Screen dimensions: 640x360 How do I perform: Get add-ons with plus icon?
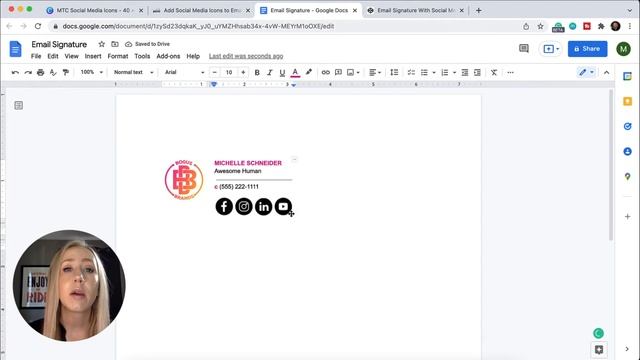627,217
